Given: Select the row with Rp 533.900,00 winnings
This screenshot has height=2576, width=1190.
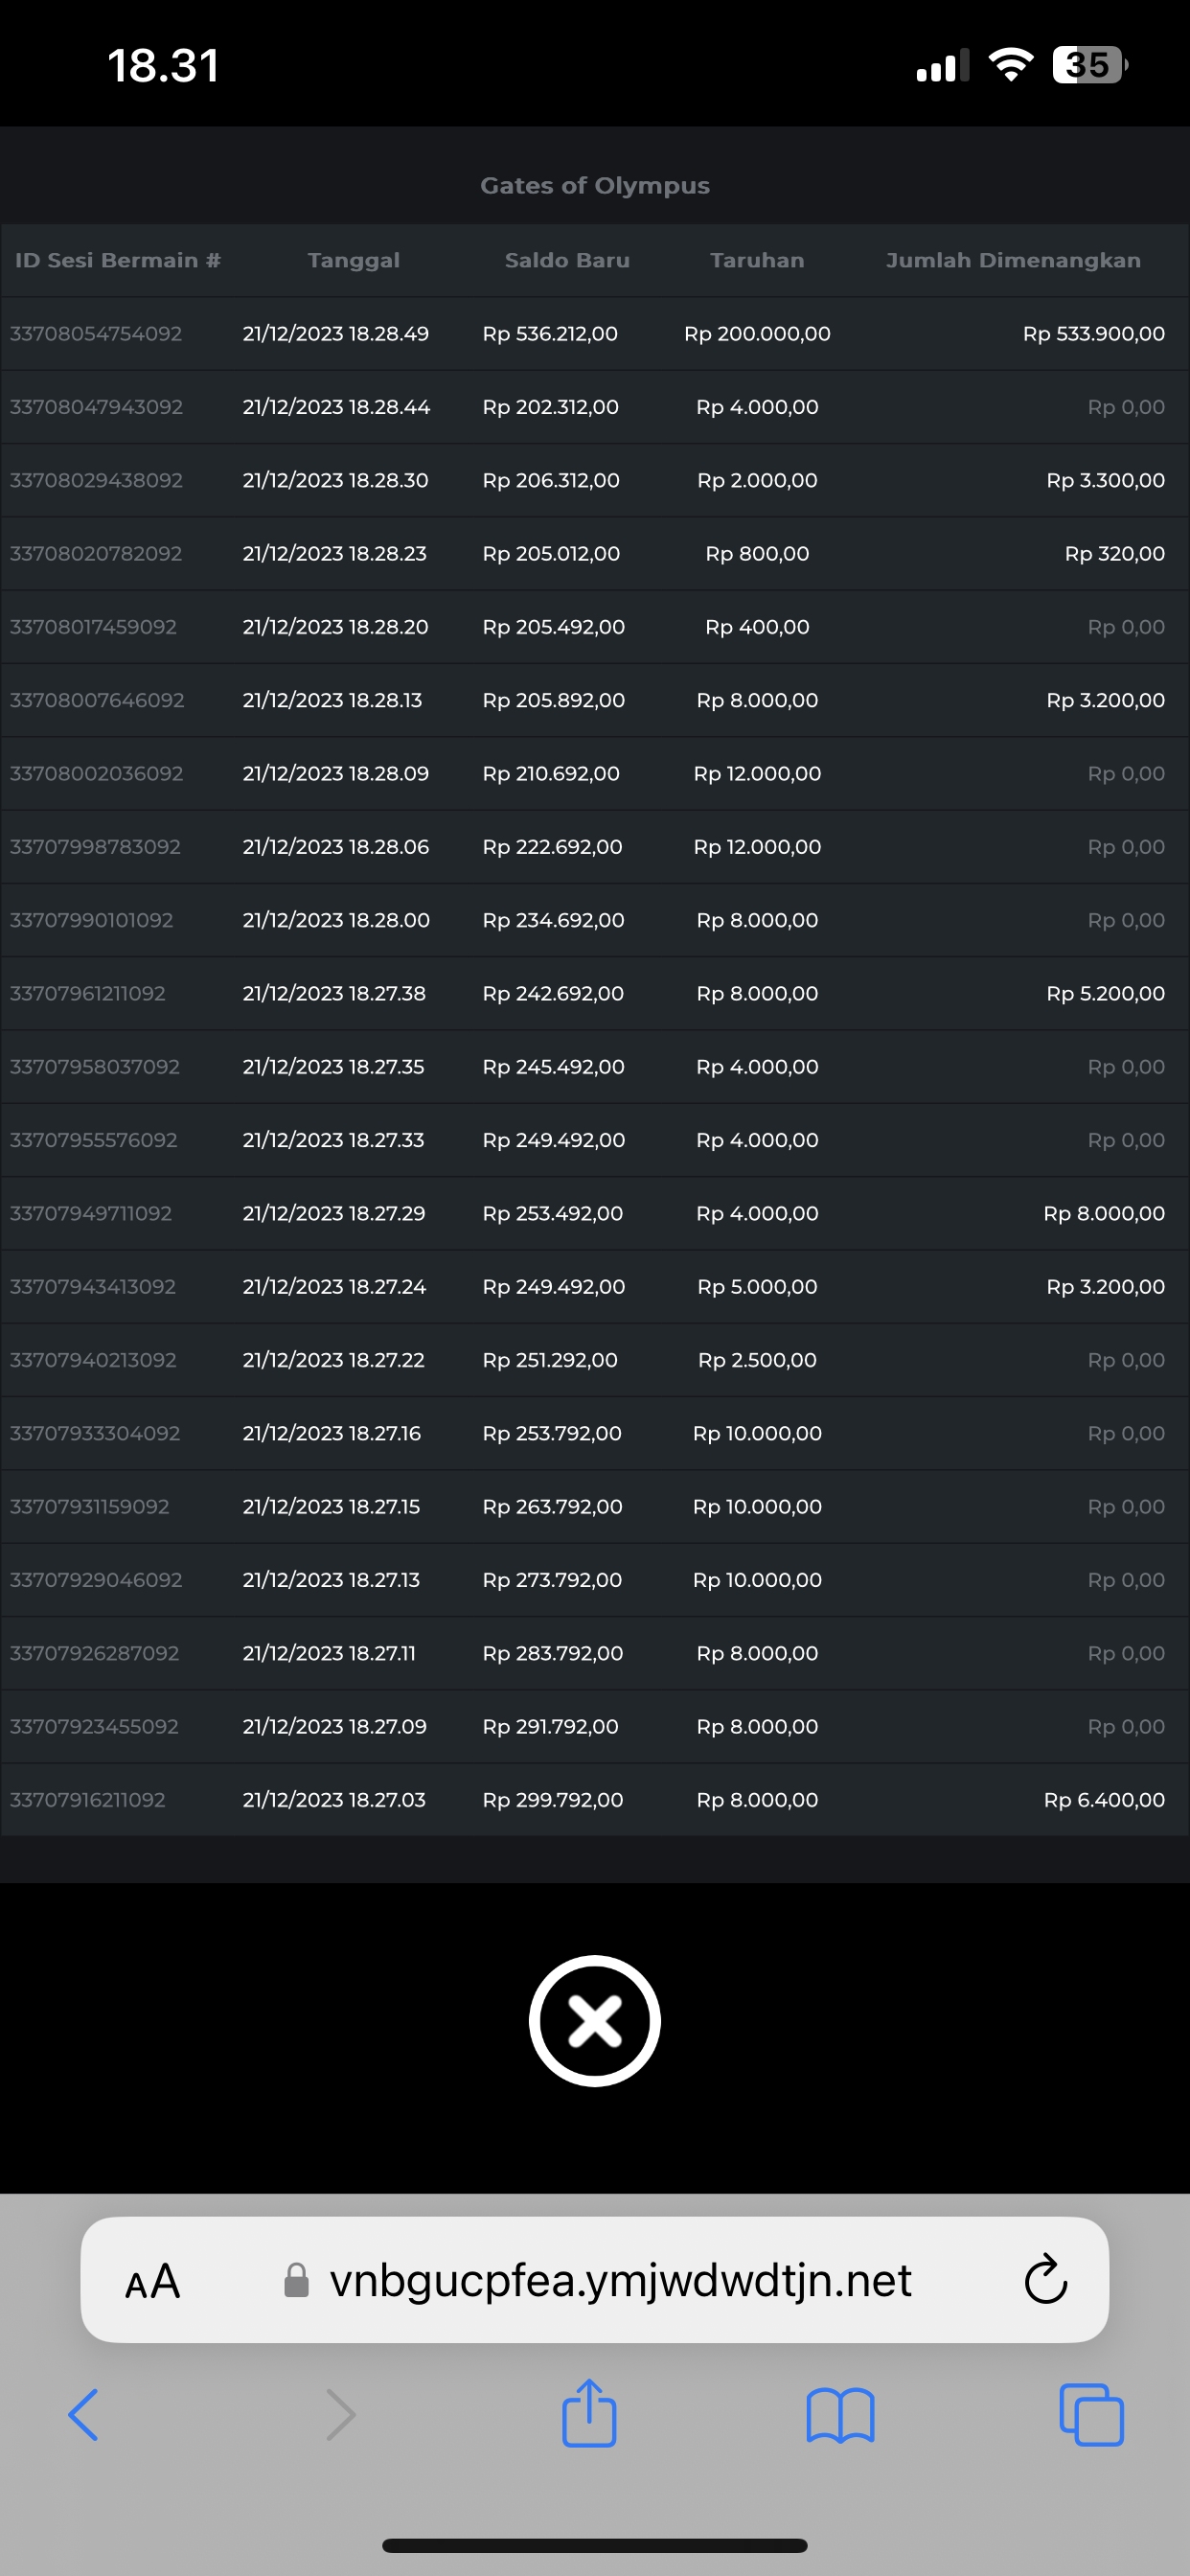Looking at the screenshot, I should point(1093,334).
